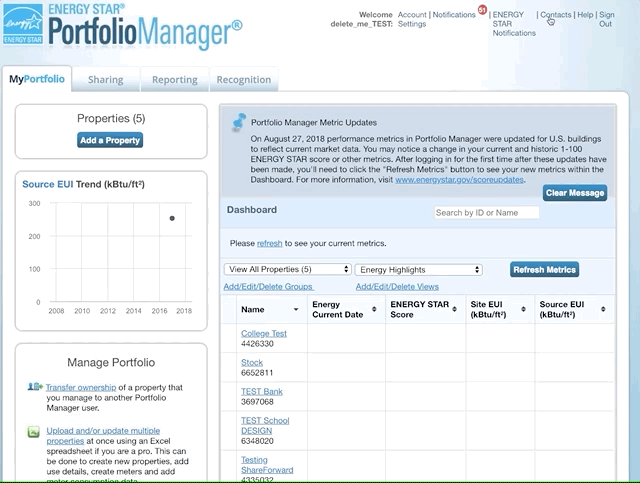Open www.energystar.gov/scoreupdates link
This screenshot has width=640, height=483.
(x=459, y=180)
